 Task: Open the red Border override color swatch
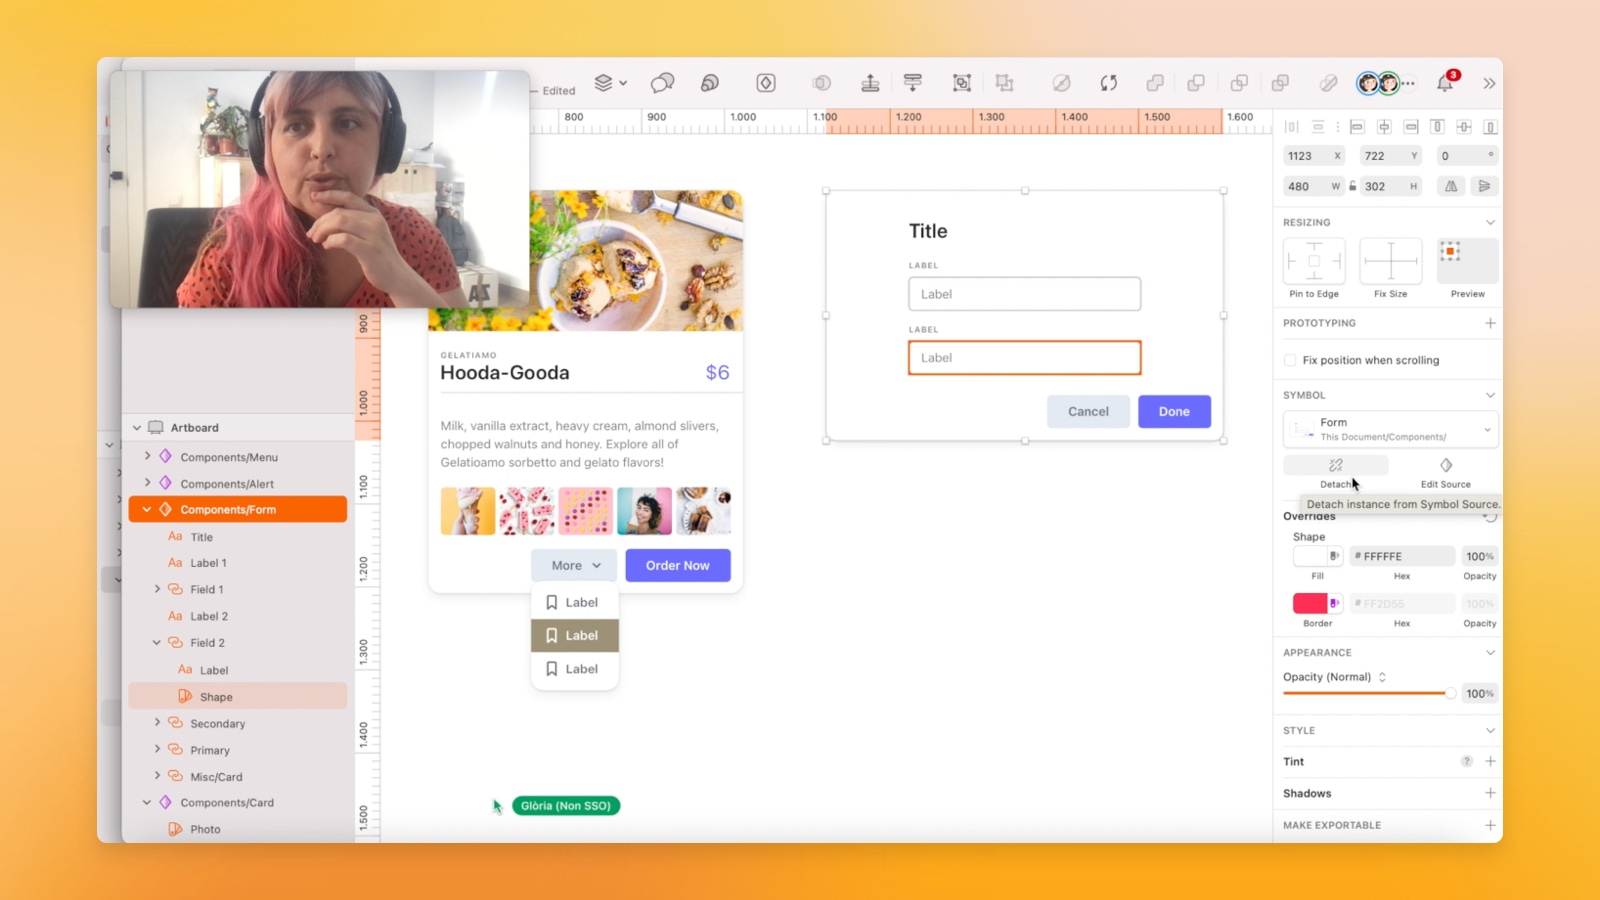1310,603
